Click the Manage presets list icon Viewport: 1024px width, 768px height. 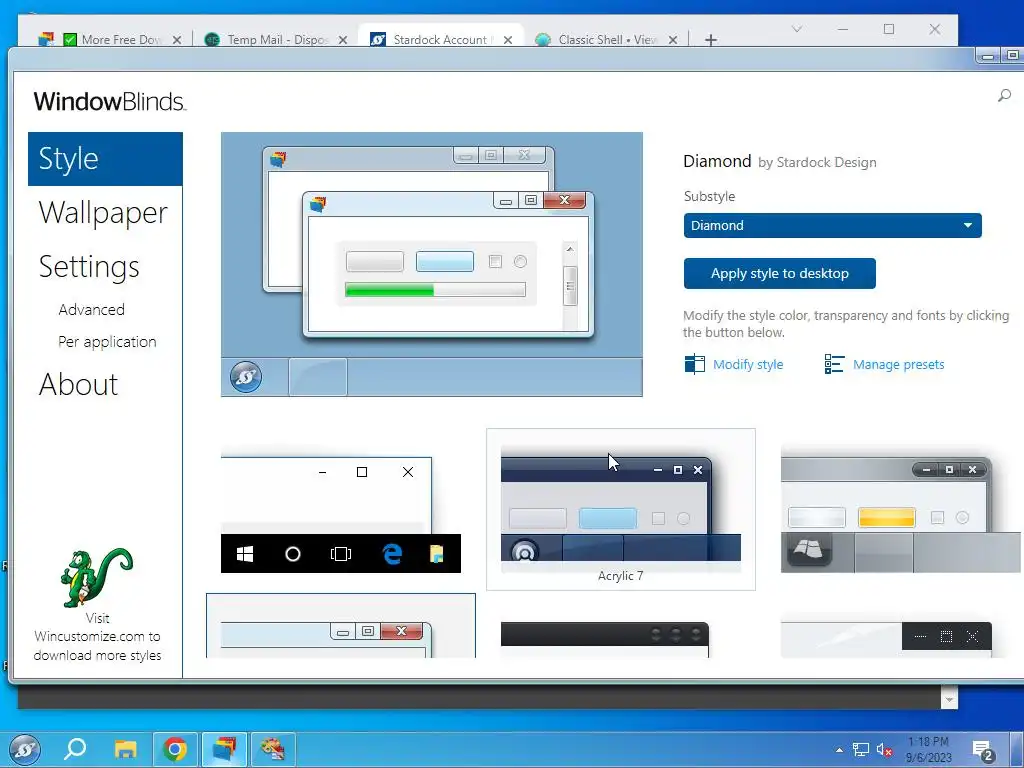click(834, 364)
